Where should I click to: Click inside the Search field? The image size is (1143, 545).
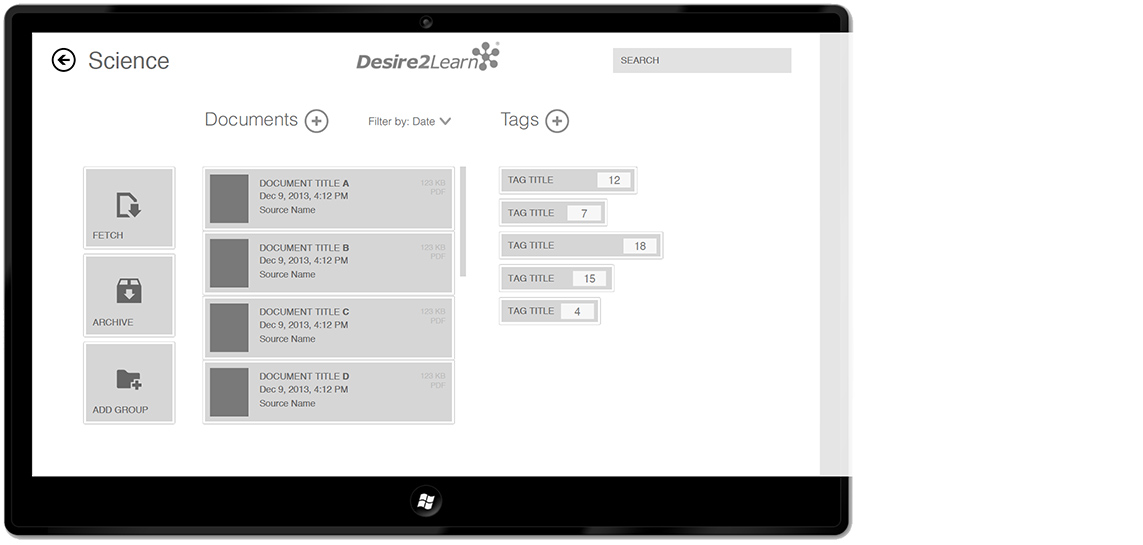coord(701,61)
